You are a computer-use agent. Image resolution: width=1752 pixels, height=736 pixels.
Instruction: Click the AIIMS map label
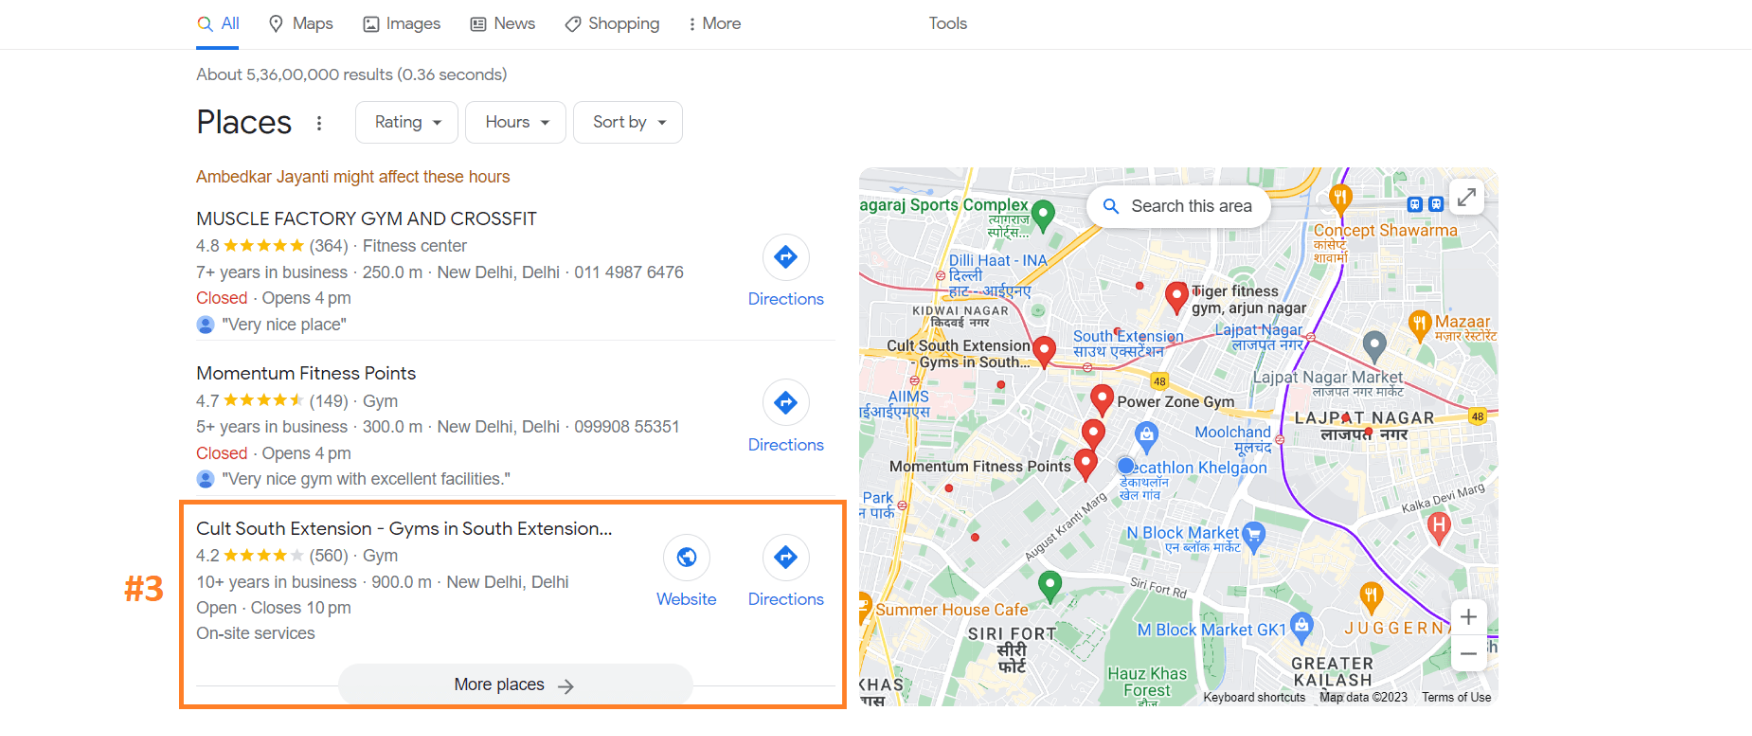(x=908, y=396)
